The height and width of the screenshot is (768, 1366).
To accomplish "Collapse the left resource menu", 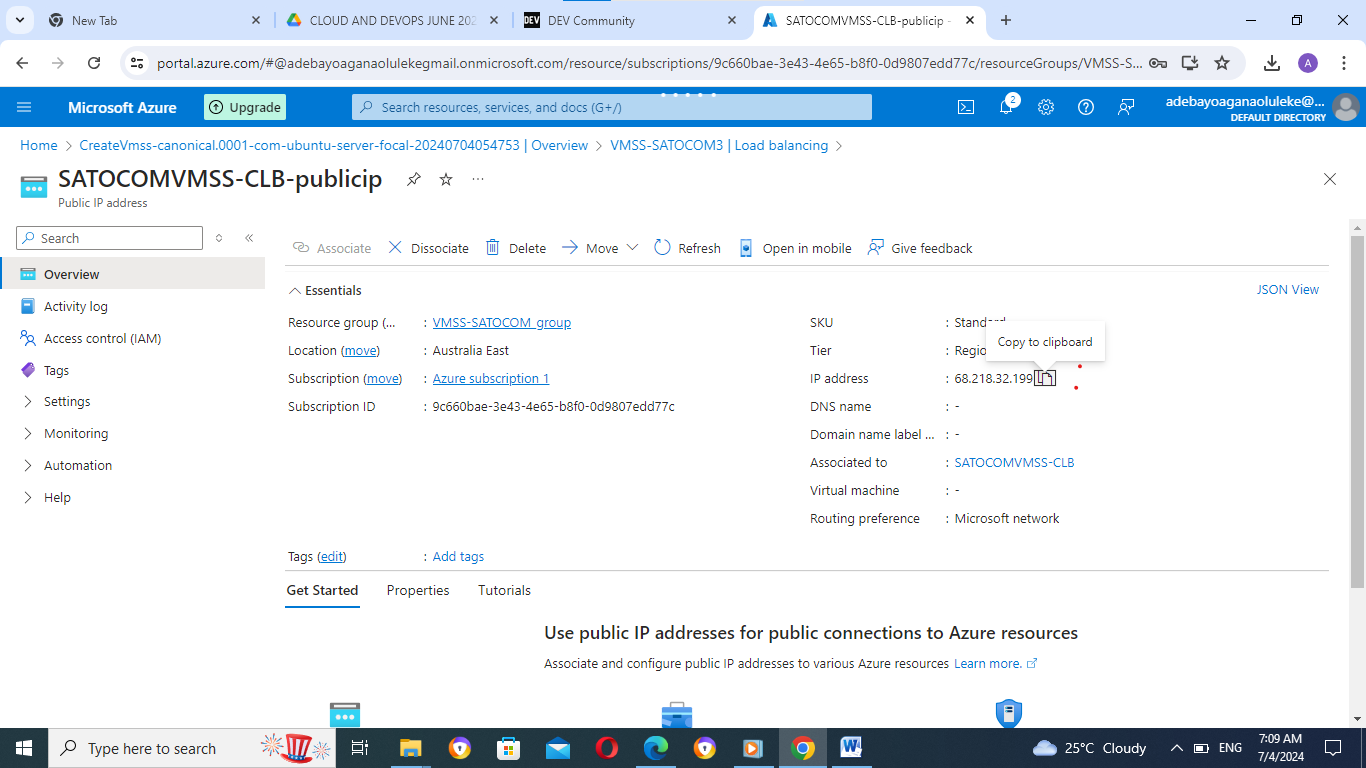I will coord(249,238).
